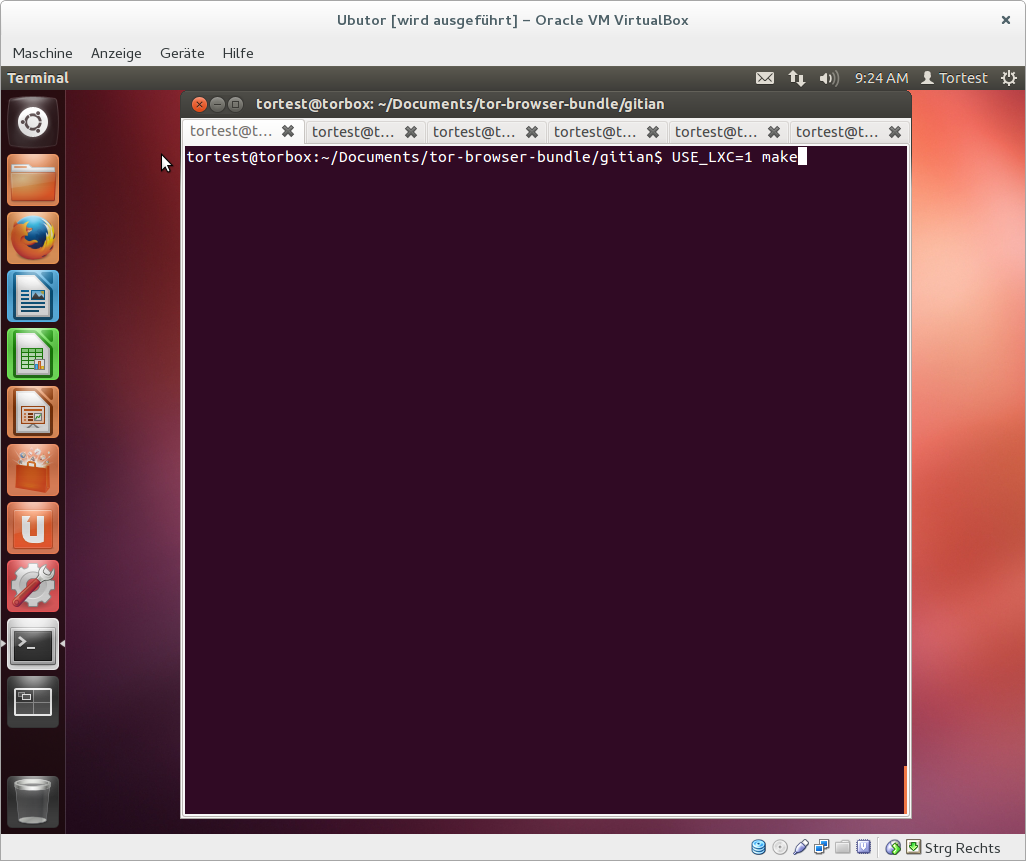The height and width of the screenshot is (861, 1026).
Task: Open the system power gear menu
Action: coord(1008,78)
